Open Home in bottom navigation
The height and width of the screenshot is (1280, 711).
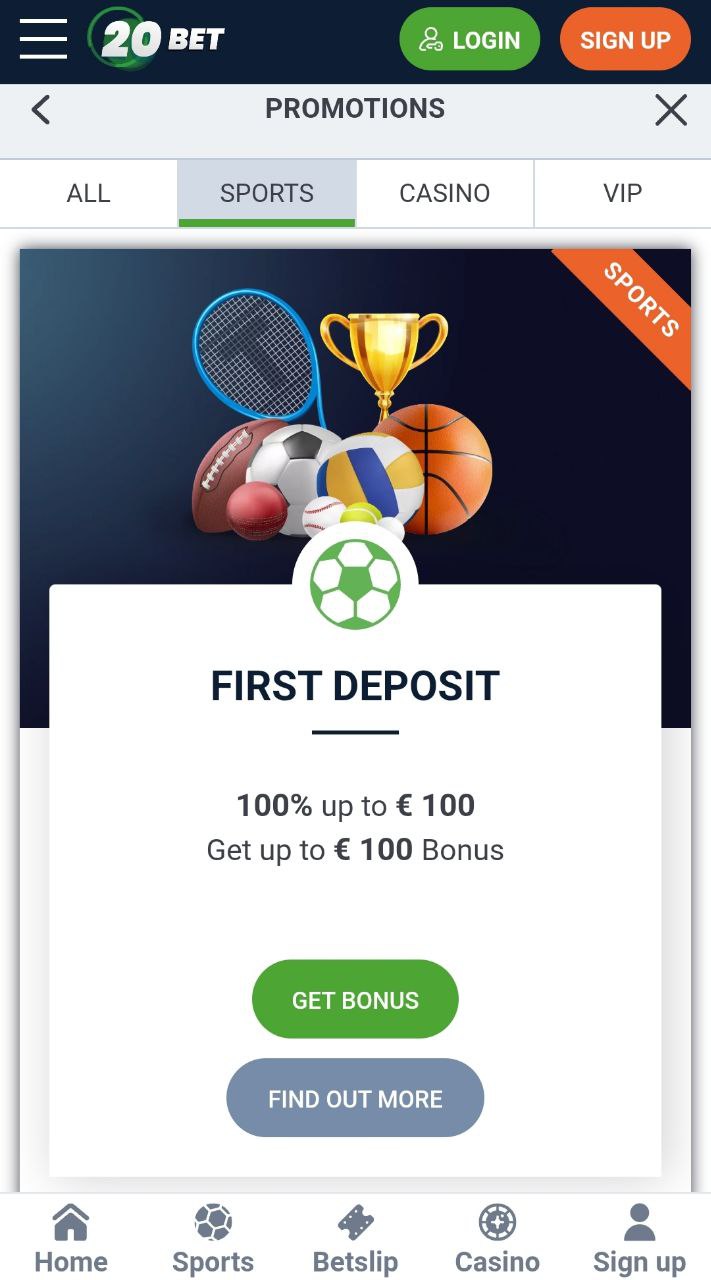click(71, 1240)
